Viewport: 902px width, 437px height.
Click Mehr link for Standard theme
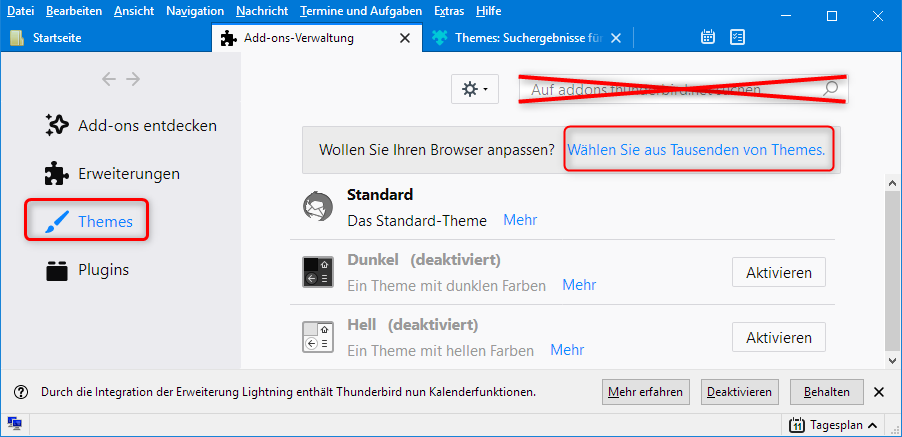(x=520, y=220)
